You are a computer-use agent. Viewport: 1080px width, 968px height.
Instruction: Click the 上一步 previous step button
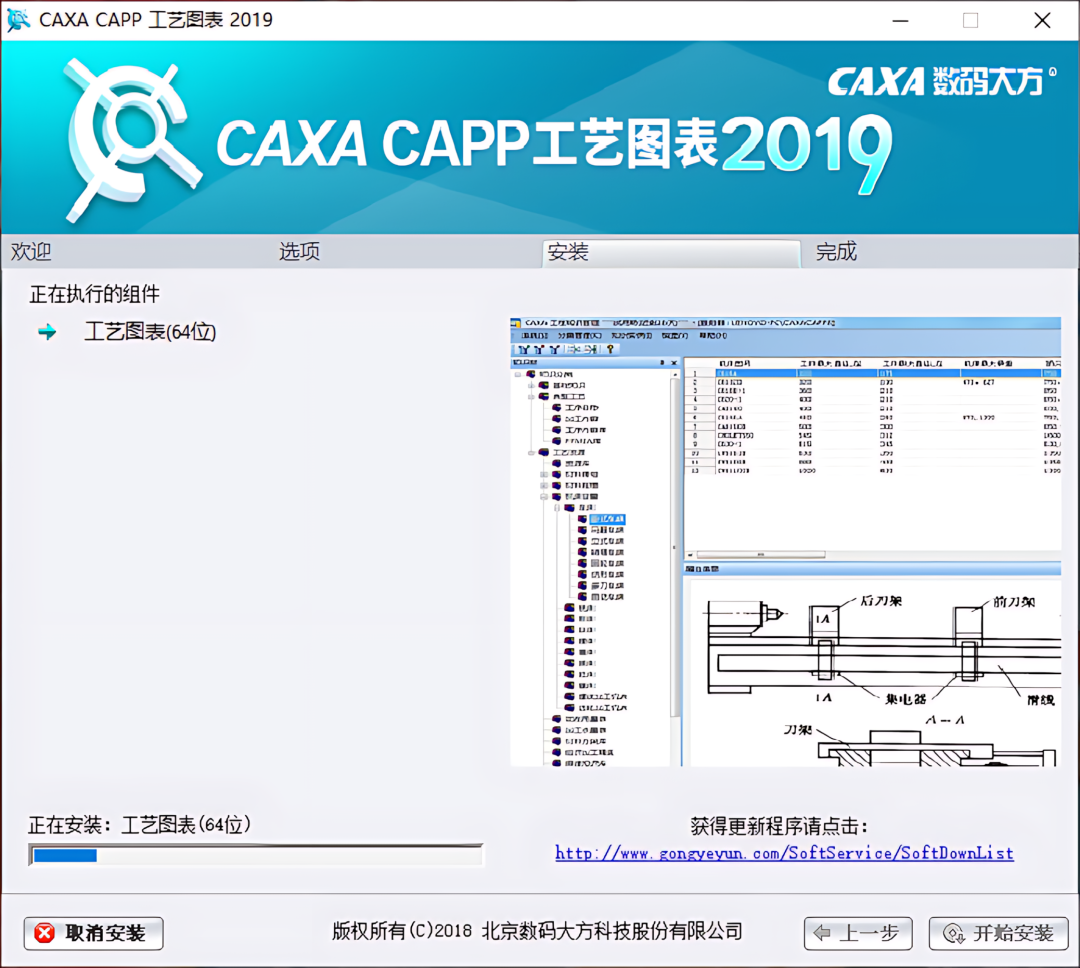point(858,933)
